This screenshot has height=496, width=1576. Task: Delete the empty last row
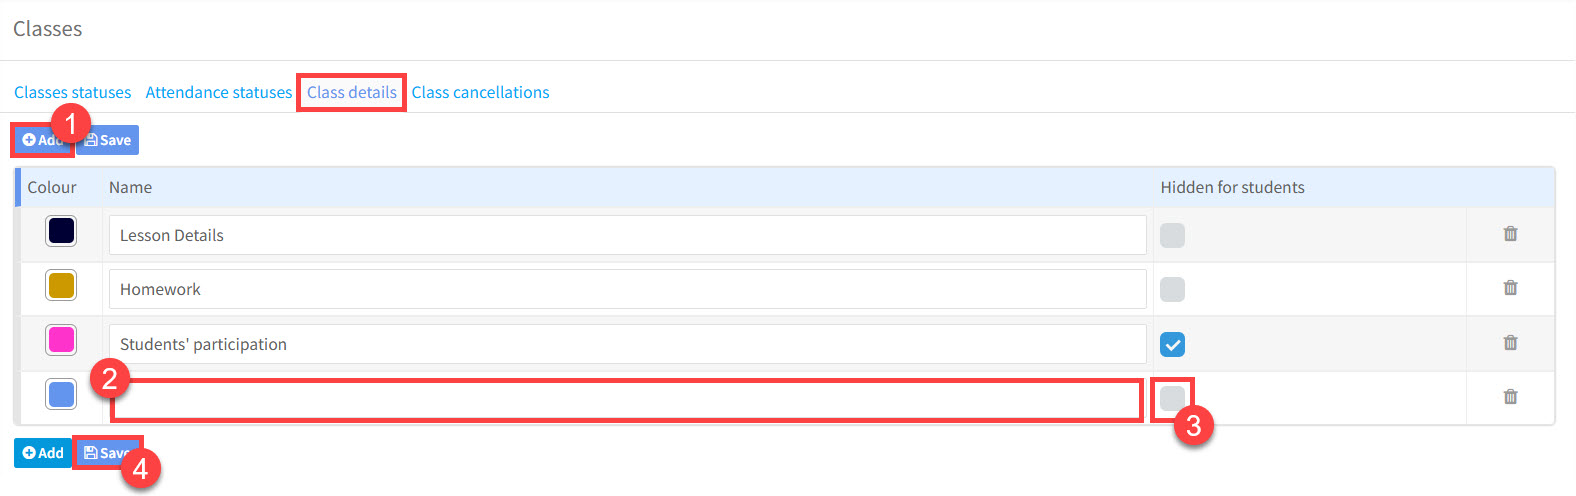click(x=1510, y=397)
